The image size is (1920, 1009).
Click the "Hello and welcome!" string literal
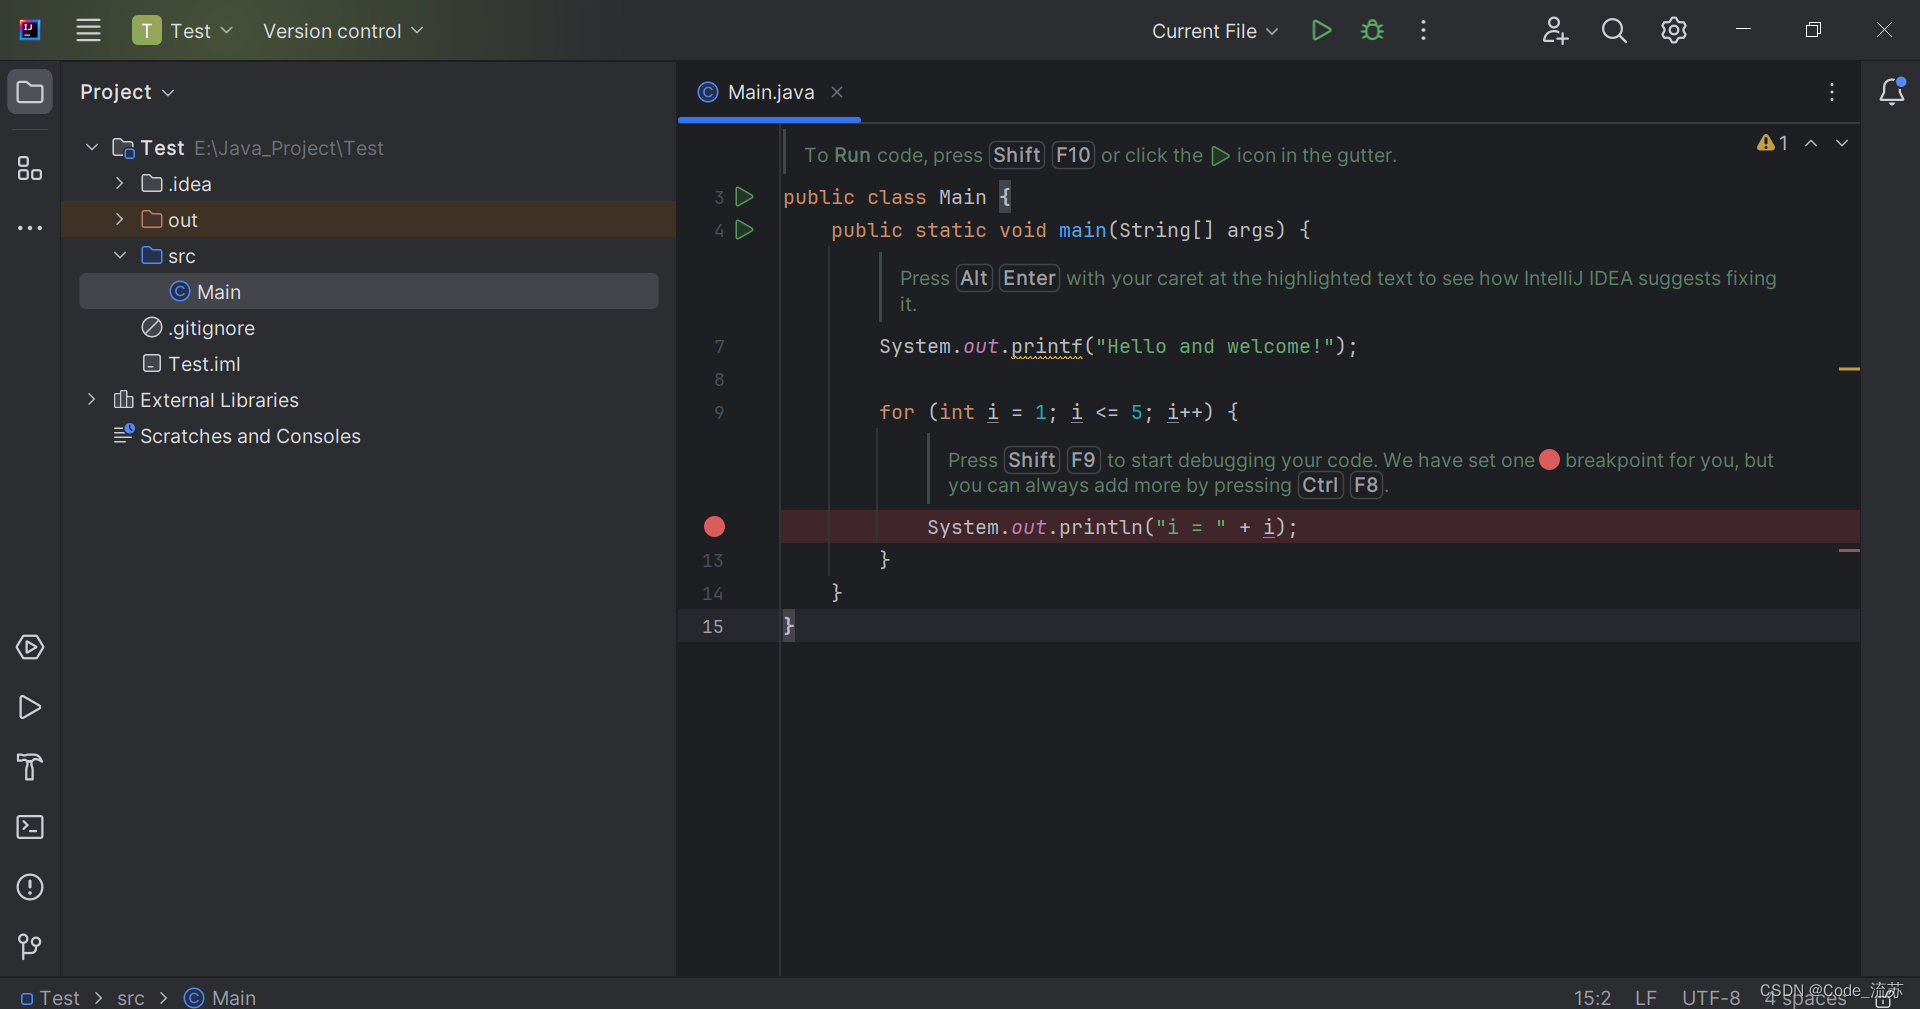click(x=1215, y=346)
